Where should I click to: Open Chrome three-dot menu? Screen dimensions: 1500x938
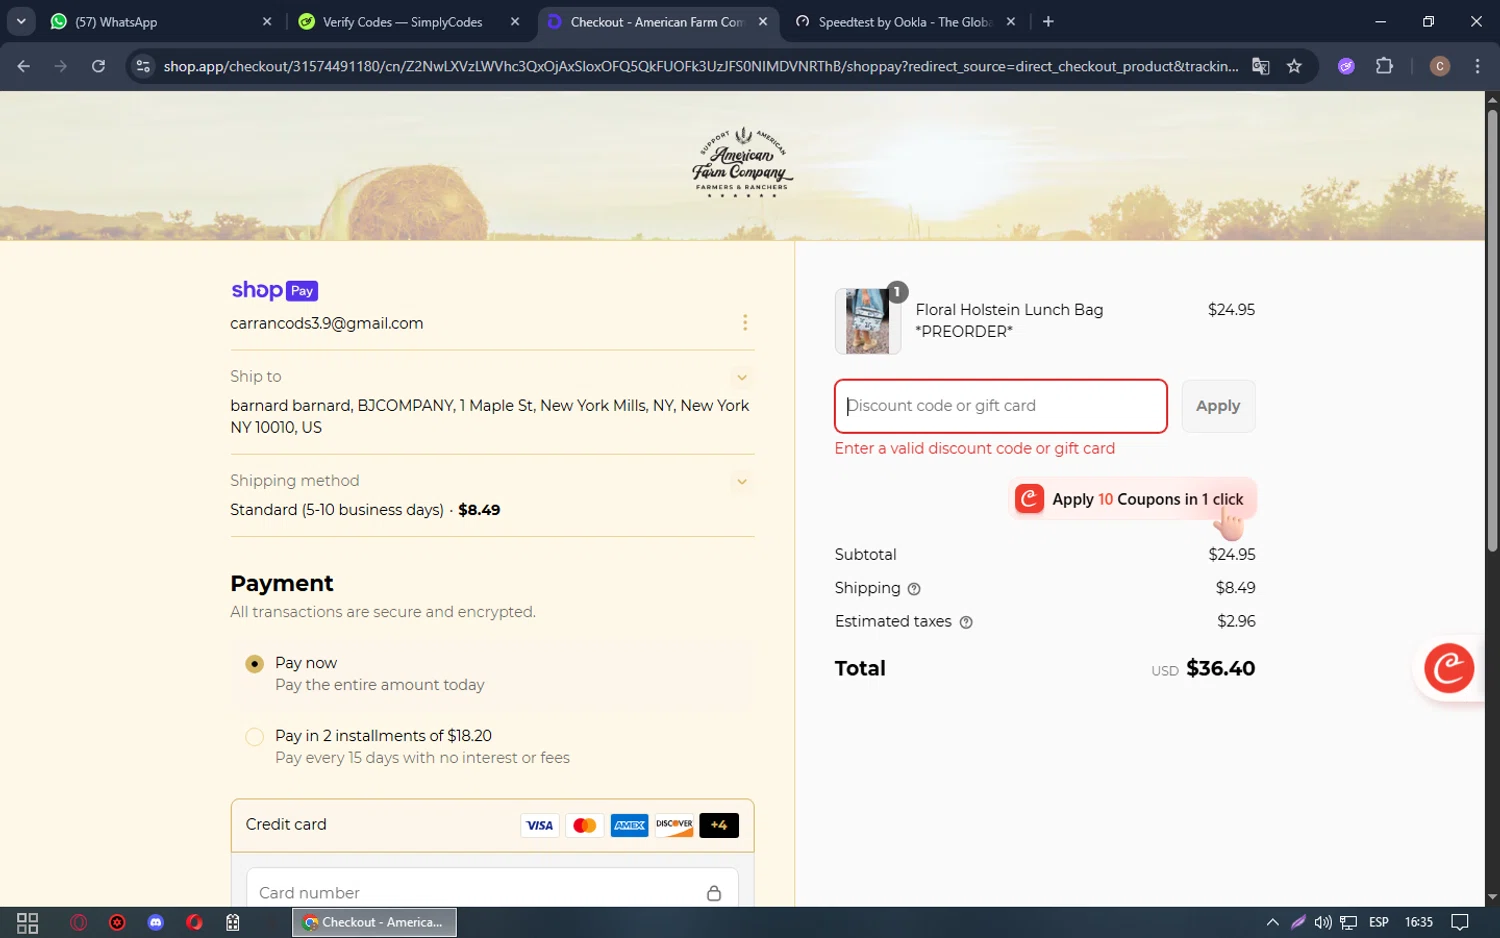[1477, 66]
